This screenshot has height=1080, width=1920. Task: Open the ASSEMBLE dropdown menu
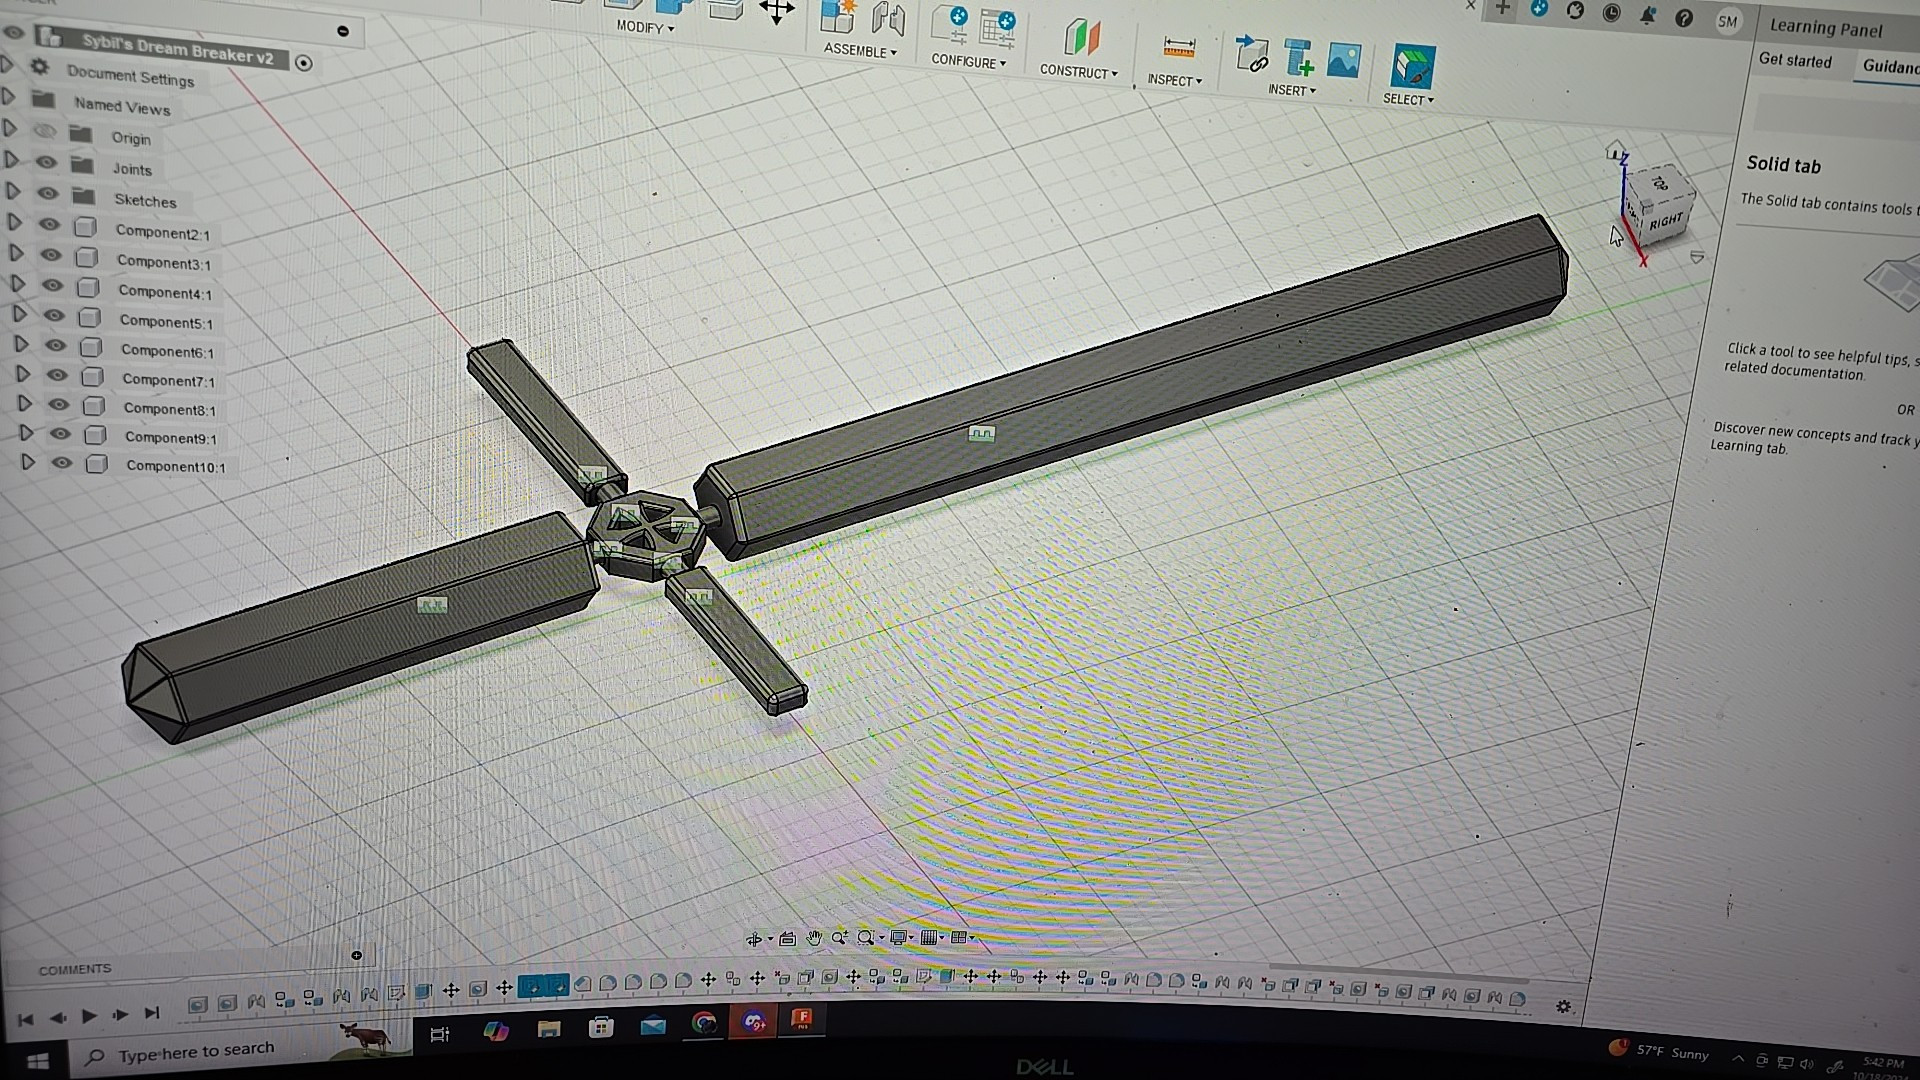point(860,50)
